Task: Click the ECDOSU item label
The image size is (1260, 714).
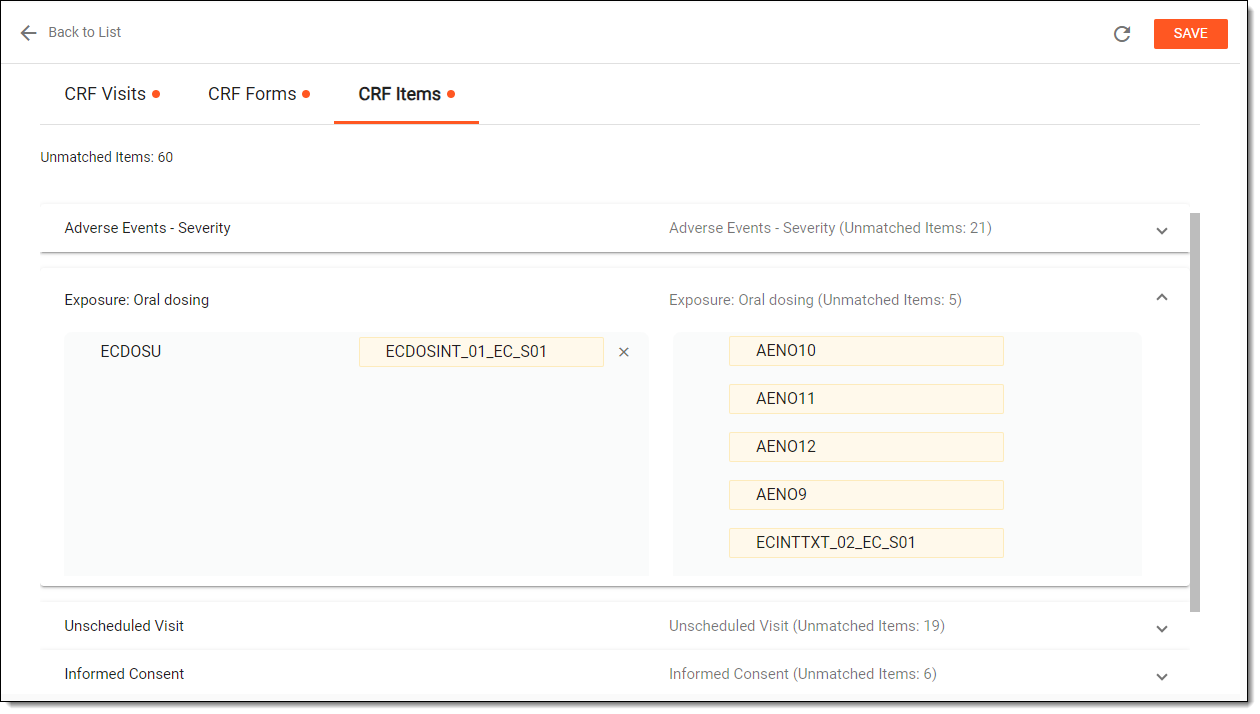Action: [131, 352]
